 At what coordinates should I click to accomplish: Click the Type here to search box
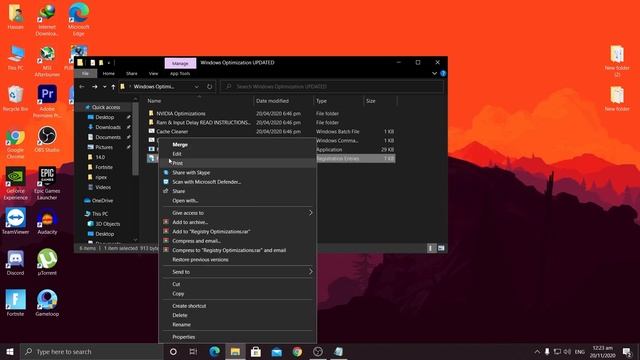(x=91, y=351)
